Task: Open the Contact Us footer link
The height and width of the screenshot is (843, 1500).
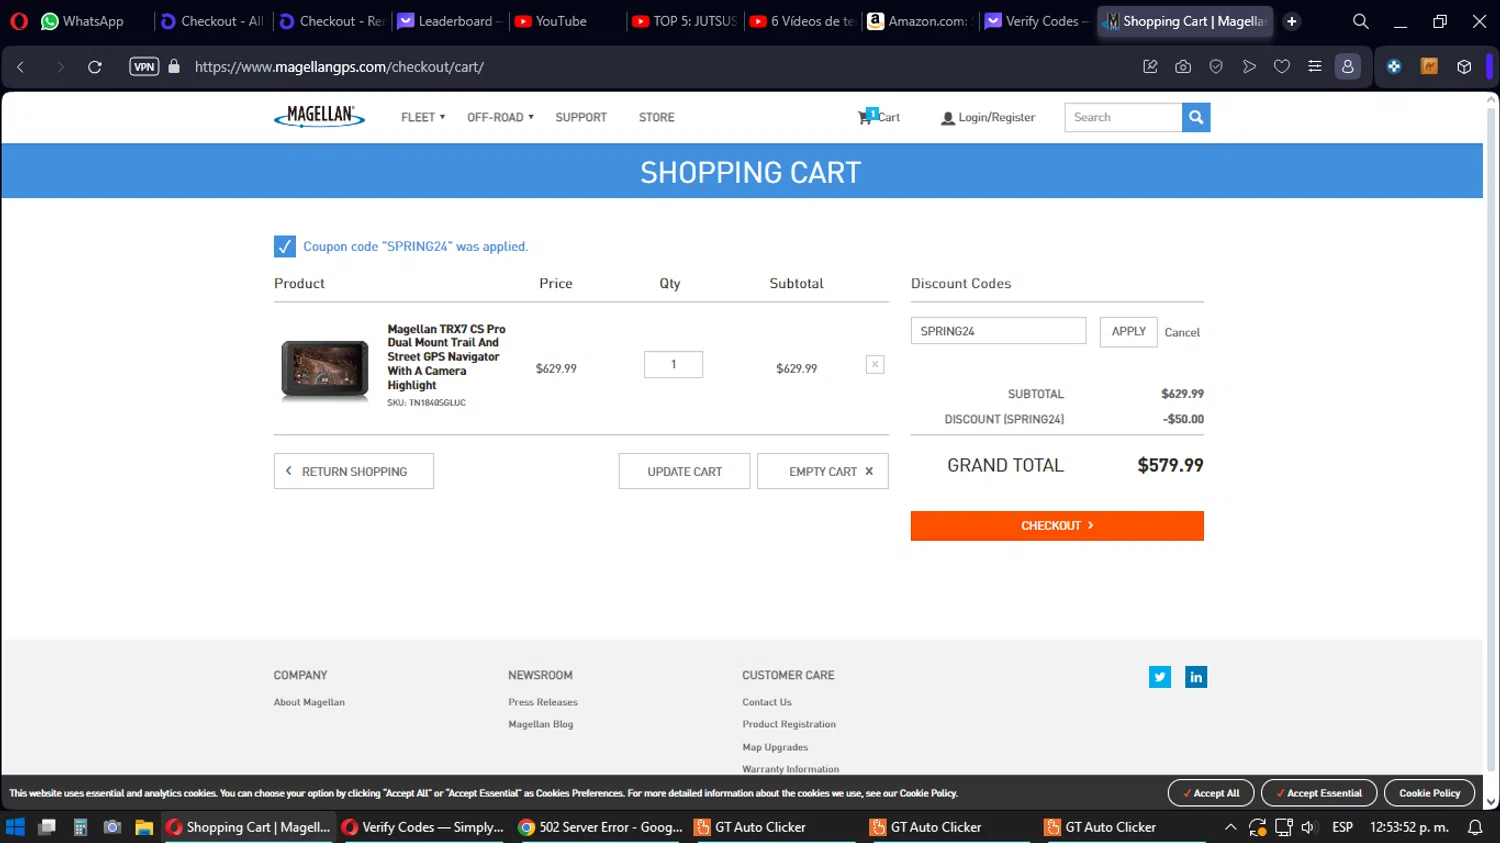Action: (x=767, y=702)
